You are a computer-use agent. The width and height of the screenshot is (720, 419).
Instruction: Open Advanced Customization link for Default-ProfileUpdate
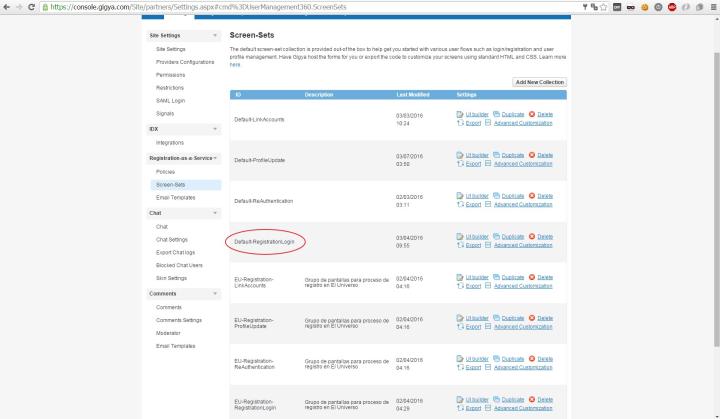(522, 163)
